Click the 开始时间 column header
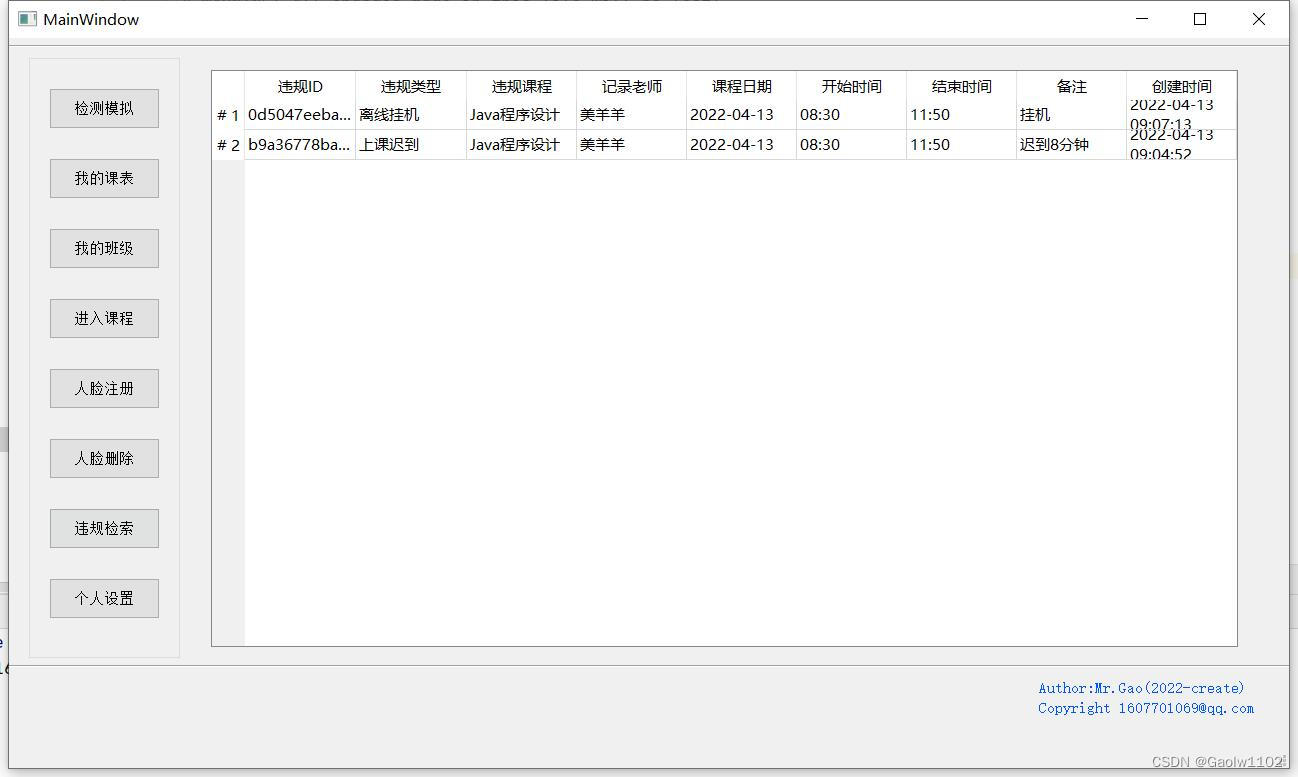This screenshot has width=1298, height=777. tap(851, 86)
